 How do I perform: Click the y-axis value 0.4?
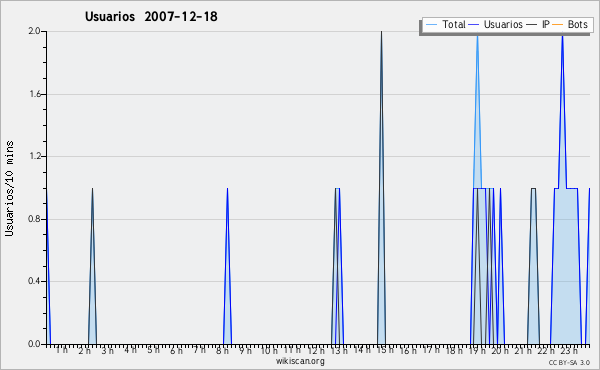(x=34, y=281)
